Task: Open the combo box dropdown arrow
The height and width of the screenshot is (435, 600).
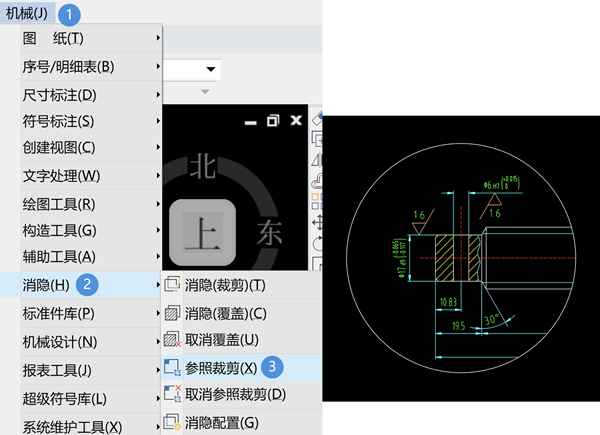Action: [x=210, y=69]
